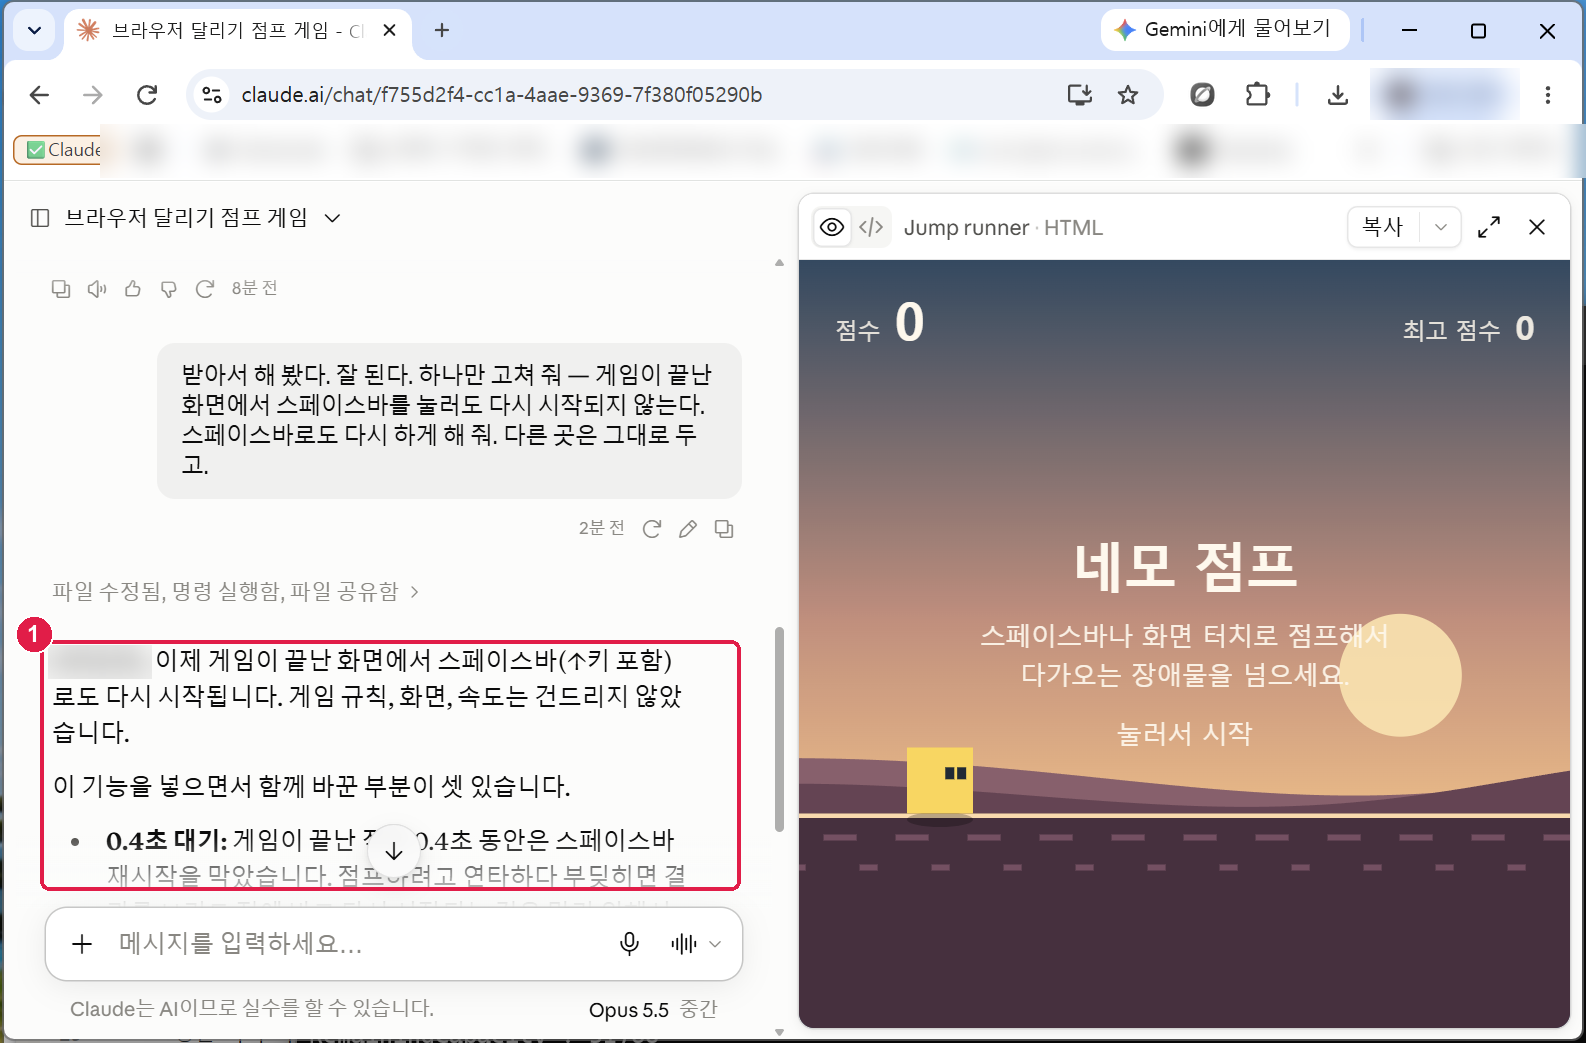This screenshot has height=1043, width=1586.
Task: Close the Jump runner artifact panel
Action: pyautogui.click(x=1537, y=228)
